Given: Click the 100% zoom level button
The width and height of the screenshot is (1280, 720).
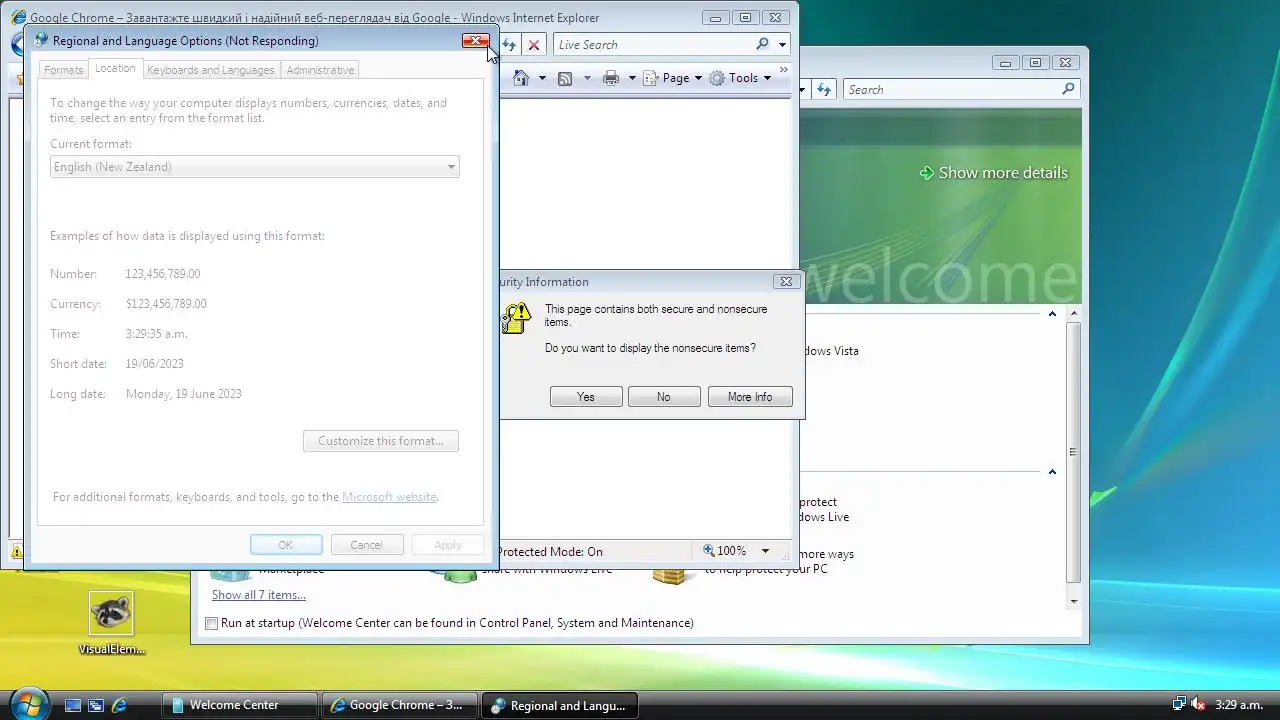Looking at the screenshot, I should point(727,551).
